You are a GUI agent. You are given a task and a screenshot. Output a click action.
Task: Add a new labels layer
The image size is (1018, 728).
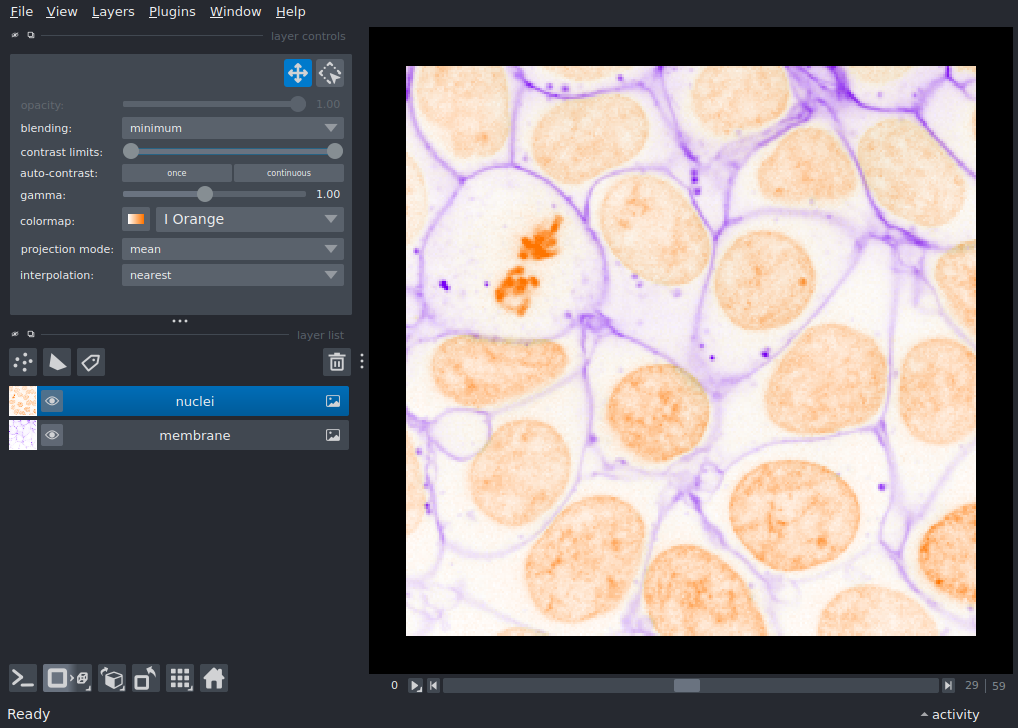(x=91, y=362)
